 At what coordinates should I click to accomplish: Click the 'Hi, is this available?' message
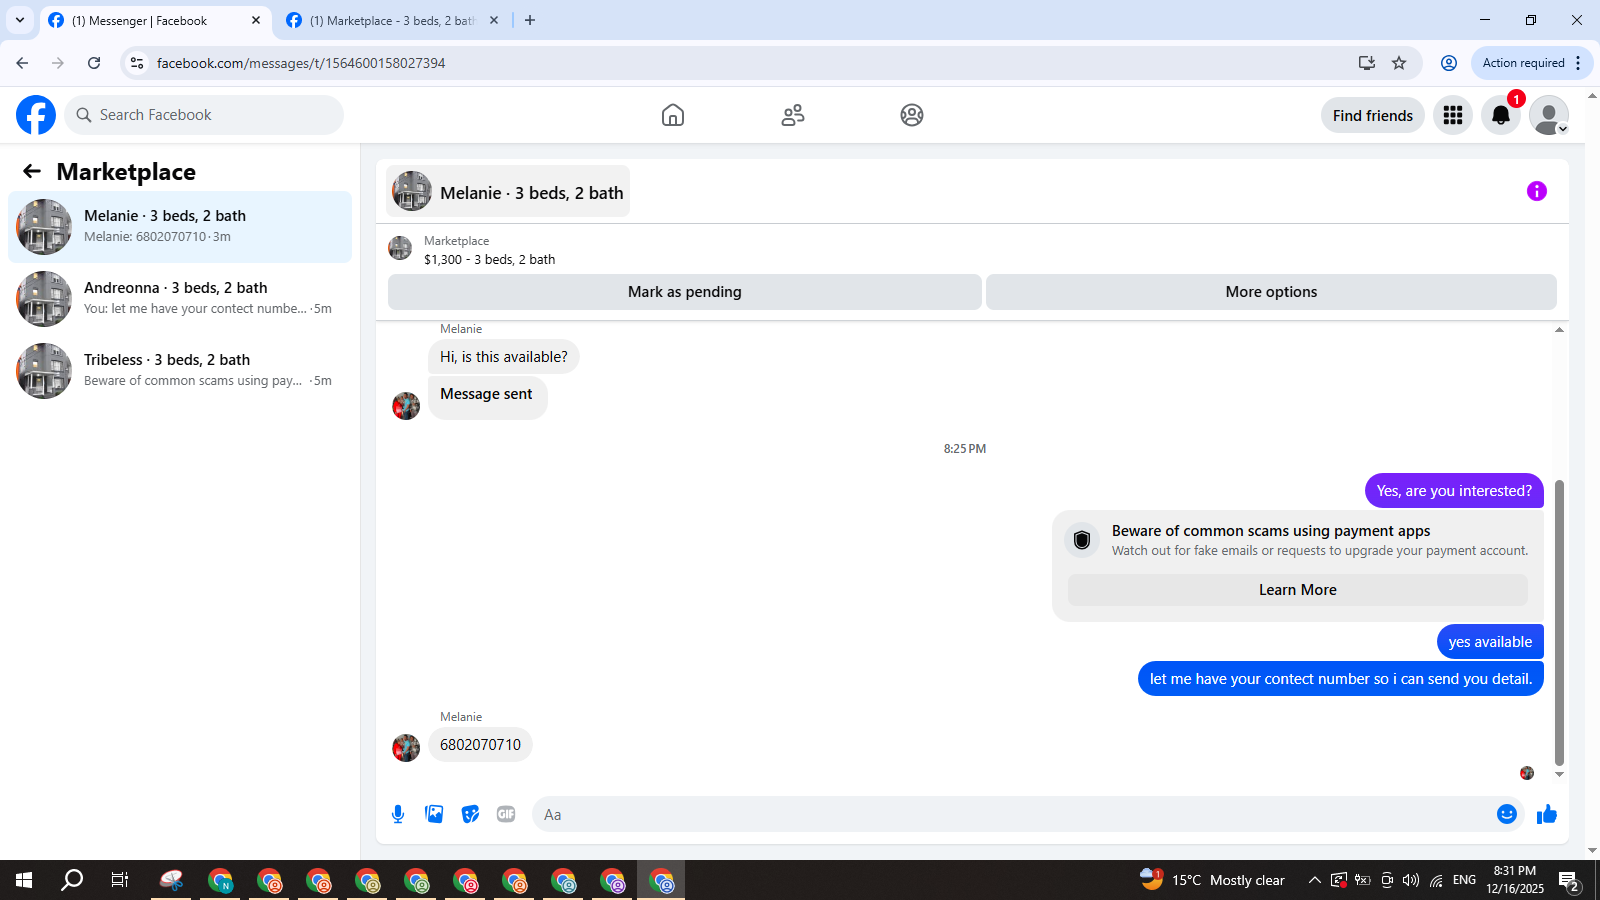[x=504, y=357]
